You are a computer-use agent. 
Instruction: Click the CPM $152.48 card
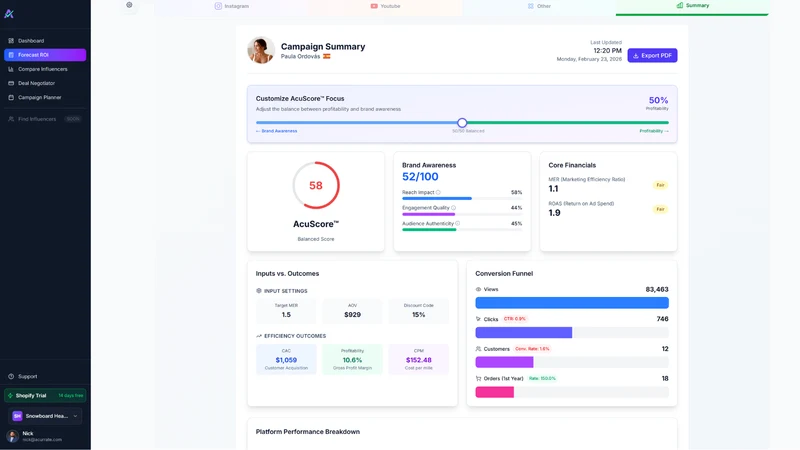point(418,359)
